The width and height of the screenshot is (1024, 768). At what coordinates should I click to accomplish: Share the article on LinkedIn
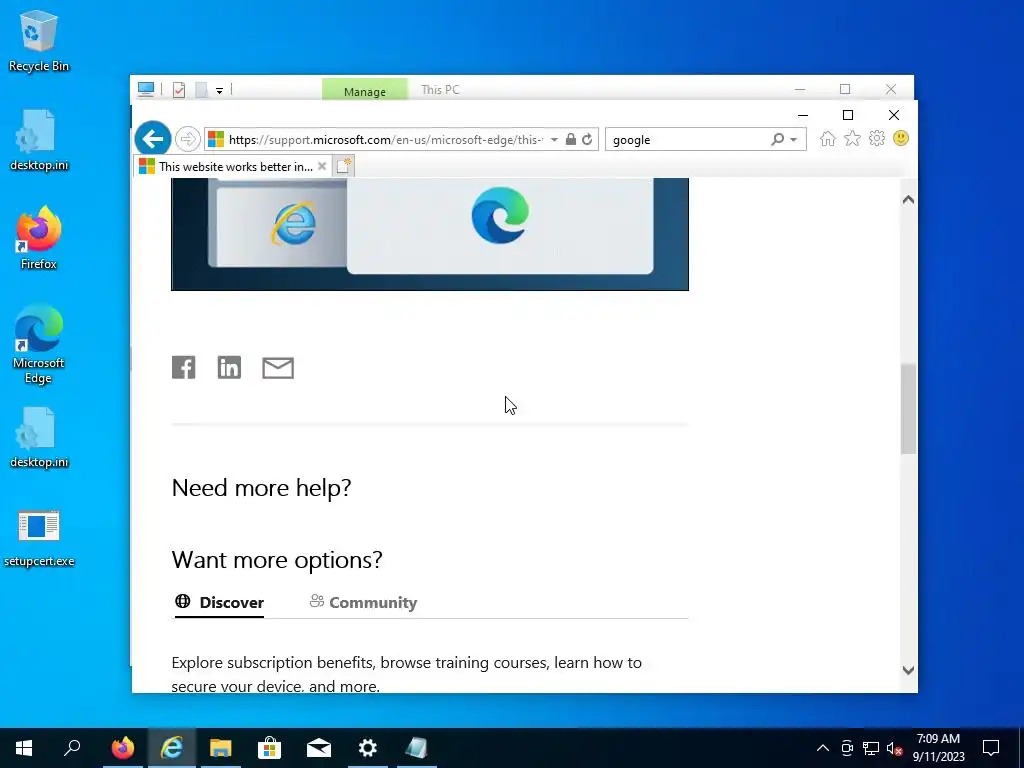pyautogui.click(x=229, y=368)
